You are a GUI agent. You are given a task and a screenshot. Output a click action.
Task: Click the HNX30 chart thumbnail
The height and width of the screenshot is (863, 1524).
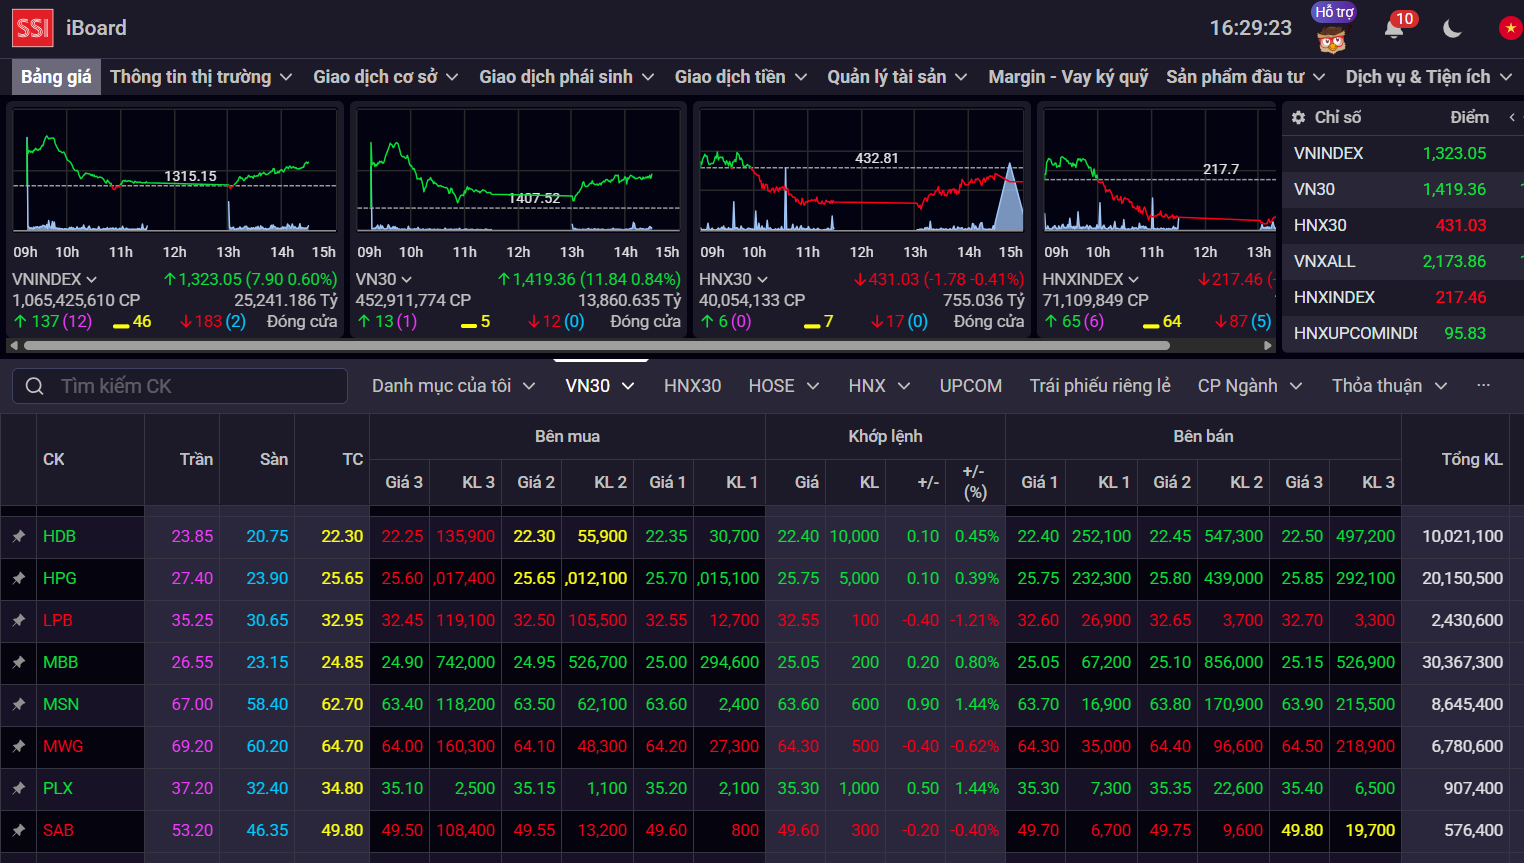coord(861,170)
